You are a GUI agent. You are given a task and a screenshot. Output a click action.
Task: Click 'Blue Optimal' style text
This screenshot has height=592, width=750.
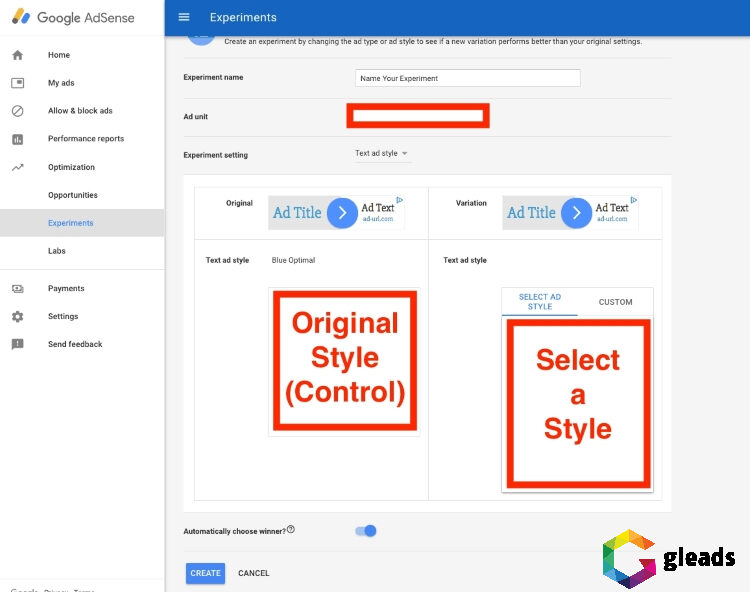pyautogui.click(x=293, y=260)
